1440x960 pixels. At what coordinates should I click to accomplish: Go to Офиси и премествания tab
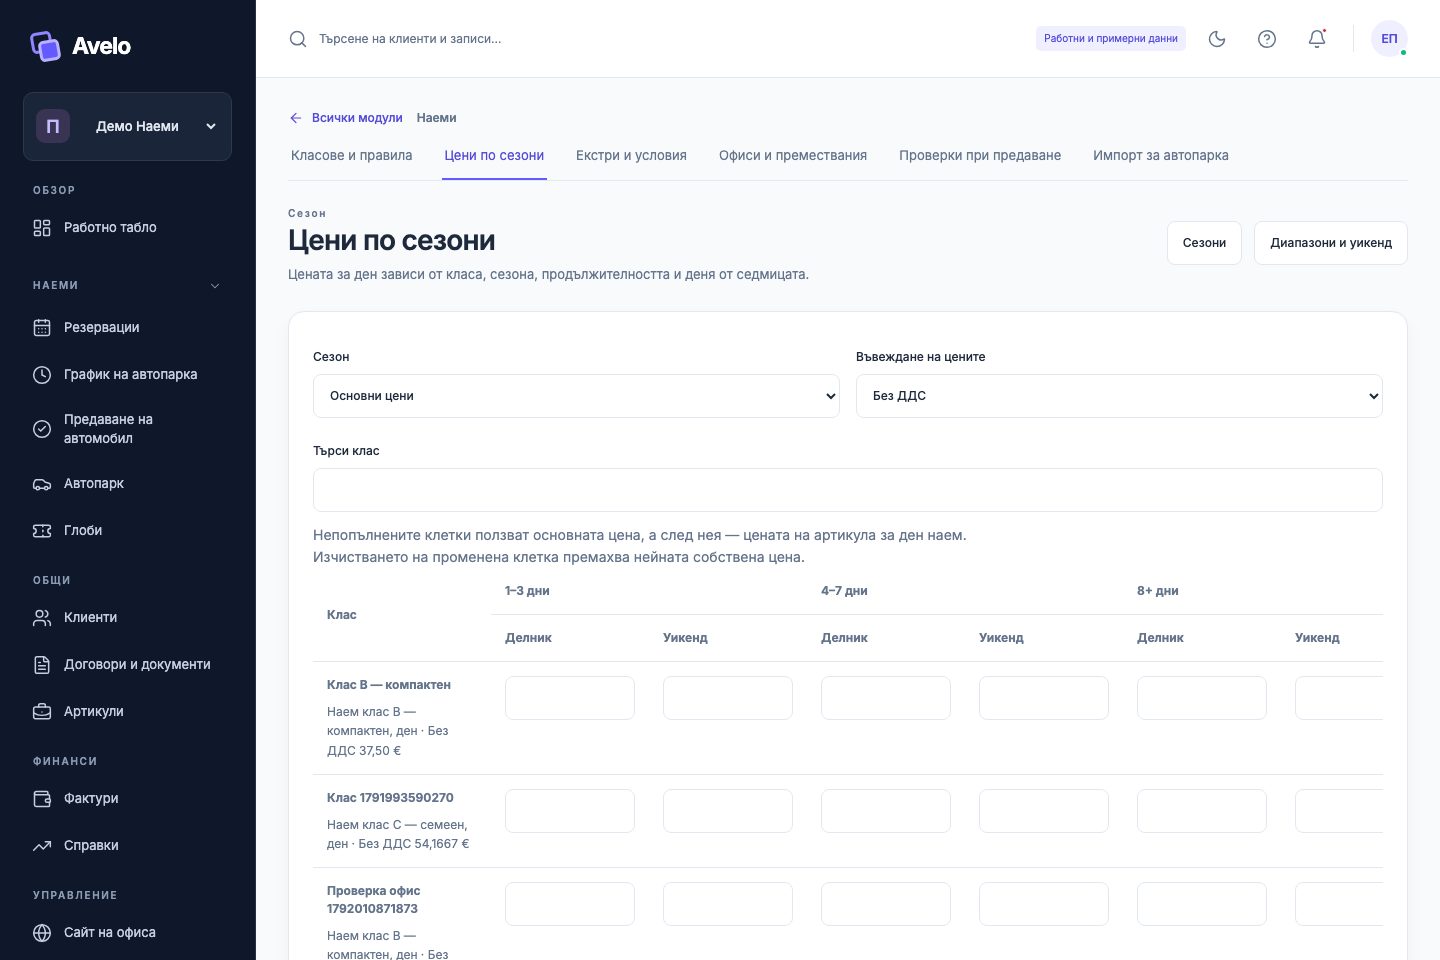coord(793,156)
